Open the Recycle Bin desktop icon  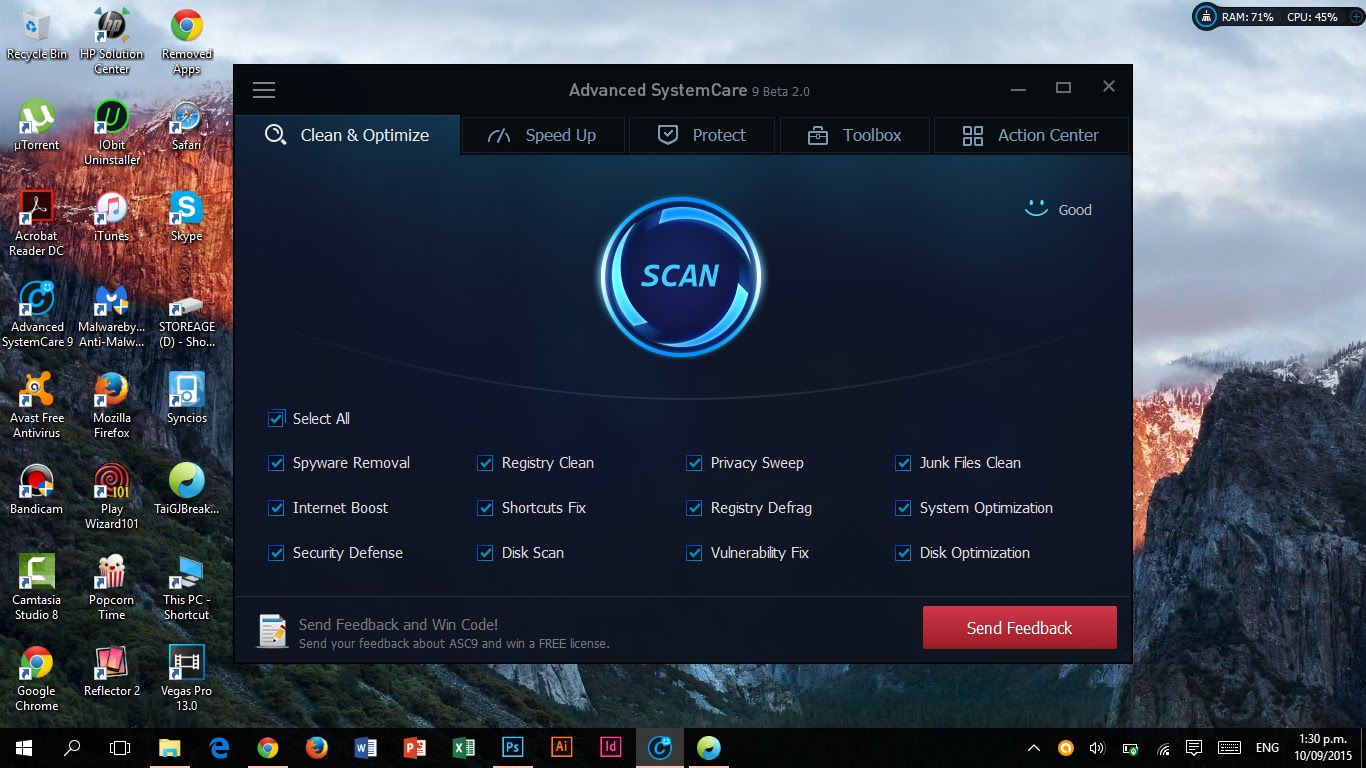(x=37, y=35)
